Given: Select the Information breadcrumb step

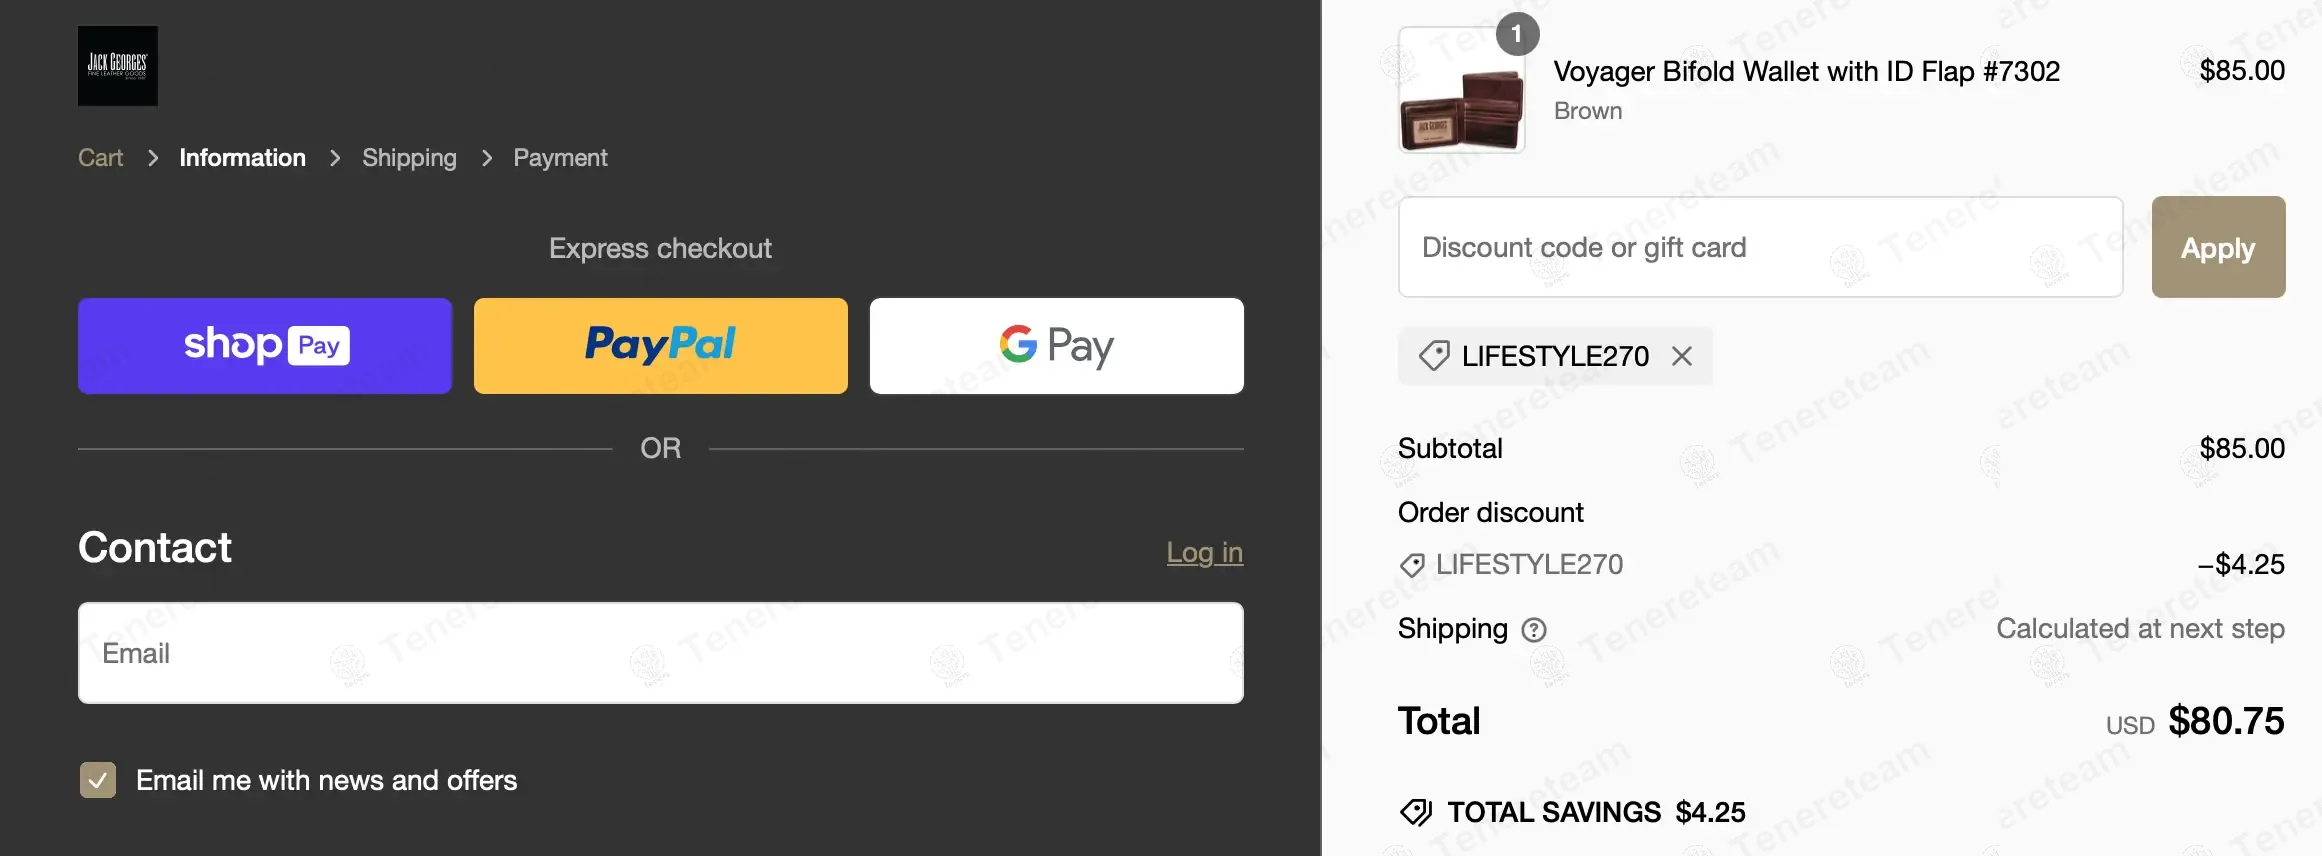Looking at the screenshot, I should (x=242, y=158).
